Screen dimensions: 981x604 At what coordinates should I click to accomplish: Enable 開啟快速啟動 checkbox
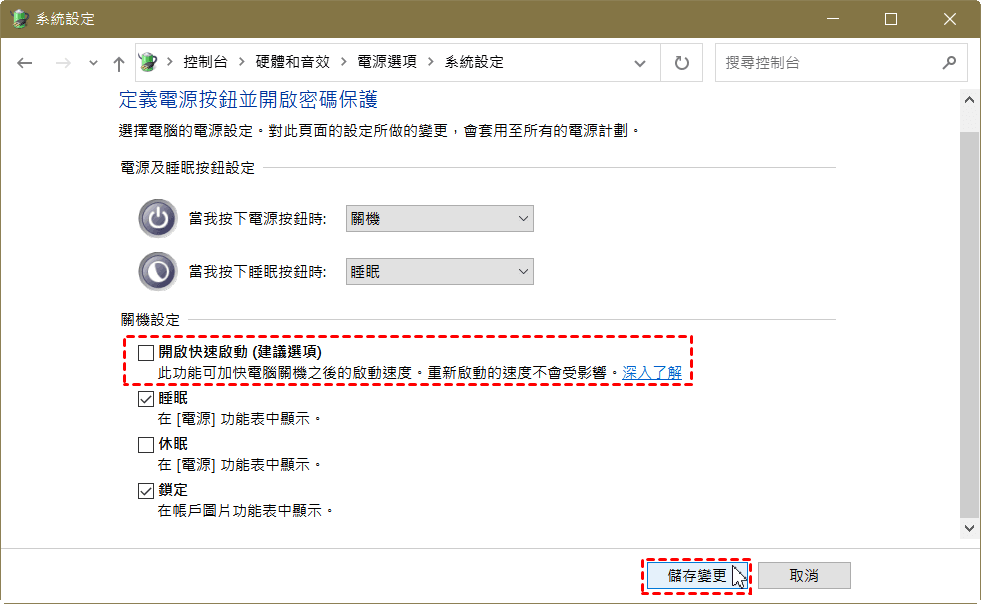pyautogui.click(x=146, y=352)
